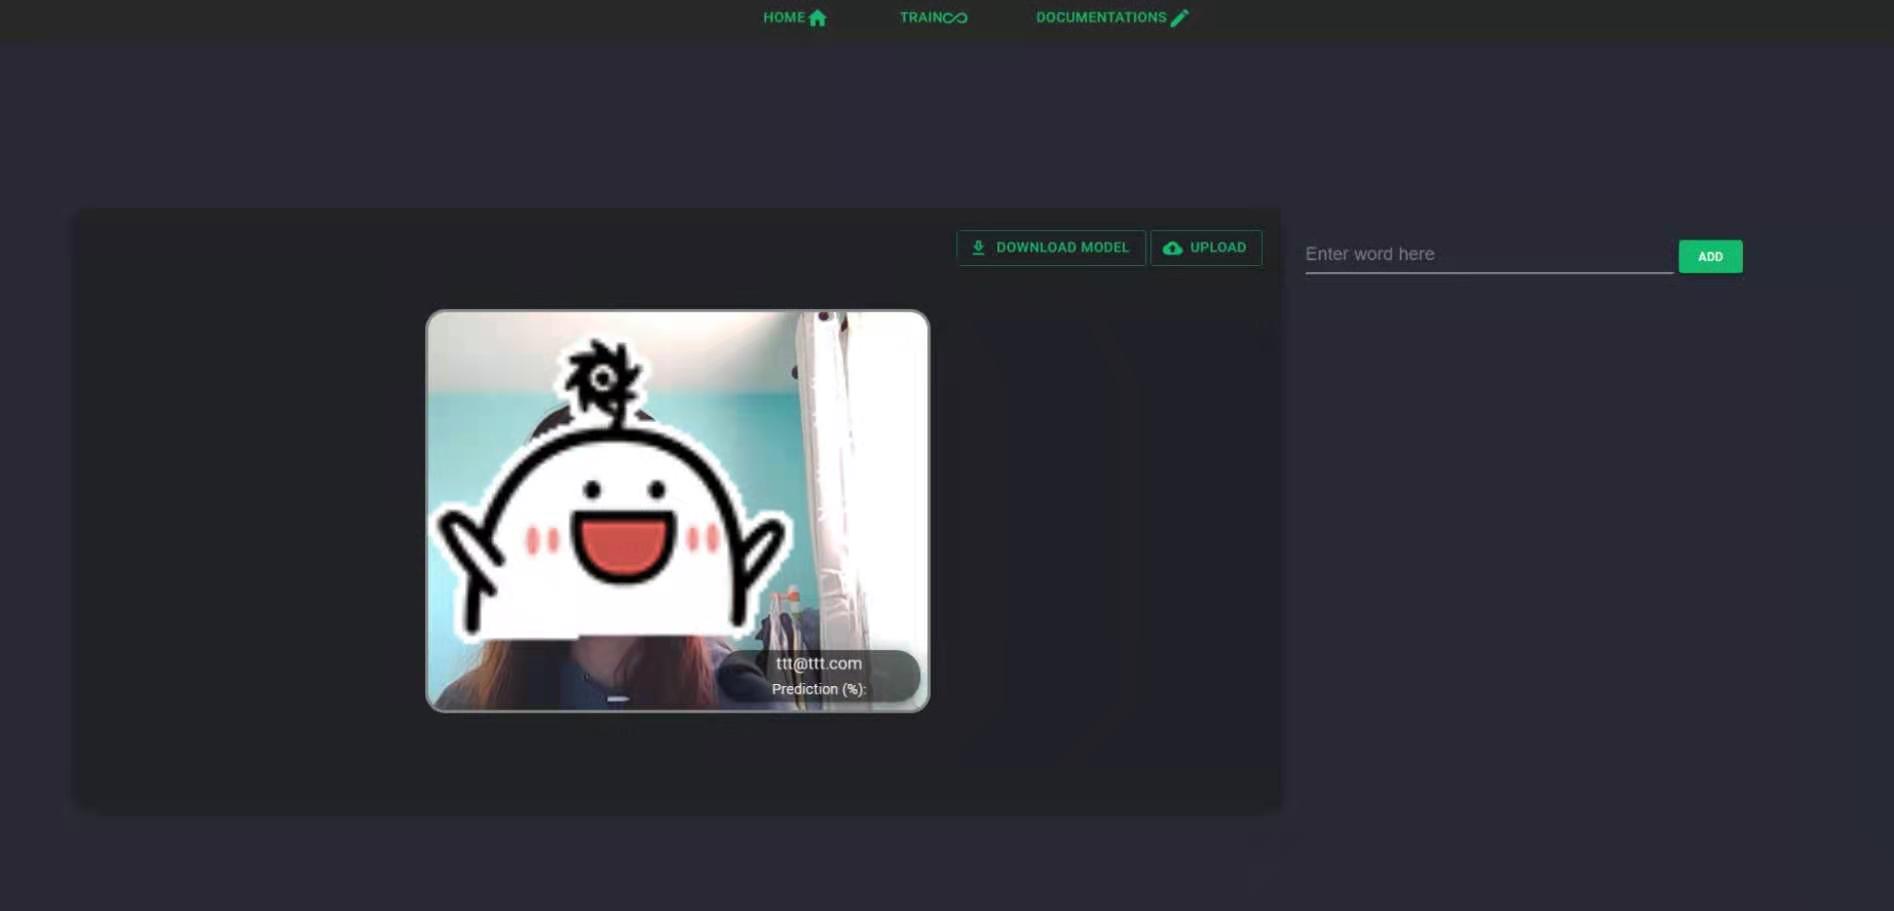Open the Documentations page

point(1112,17)
